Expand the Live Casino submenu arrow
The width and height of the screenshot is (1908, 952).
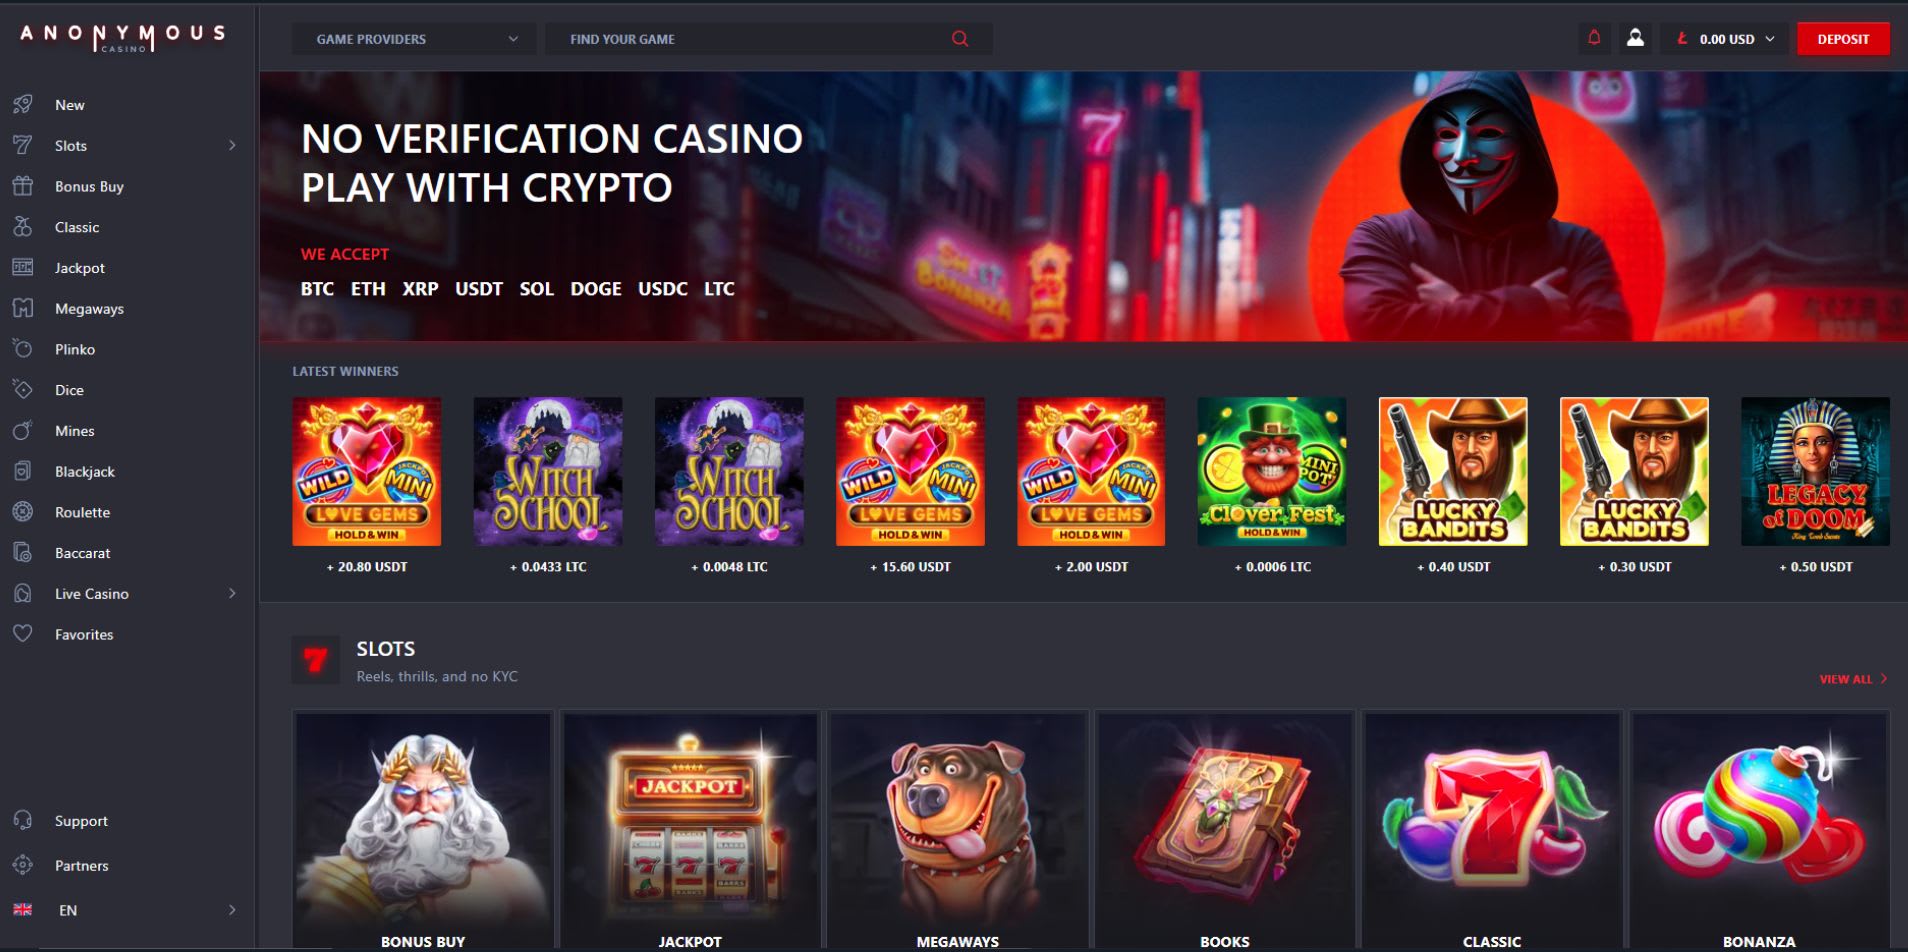click(x=232, y=593)
